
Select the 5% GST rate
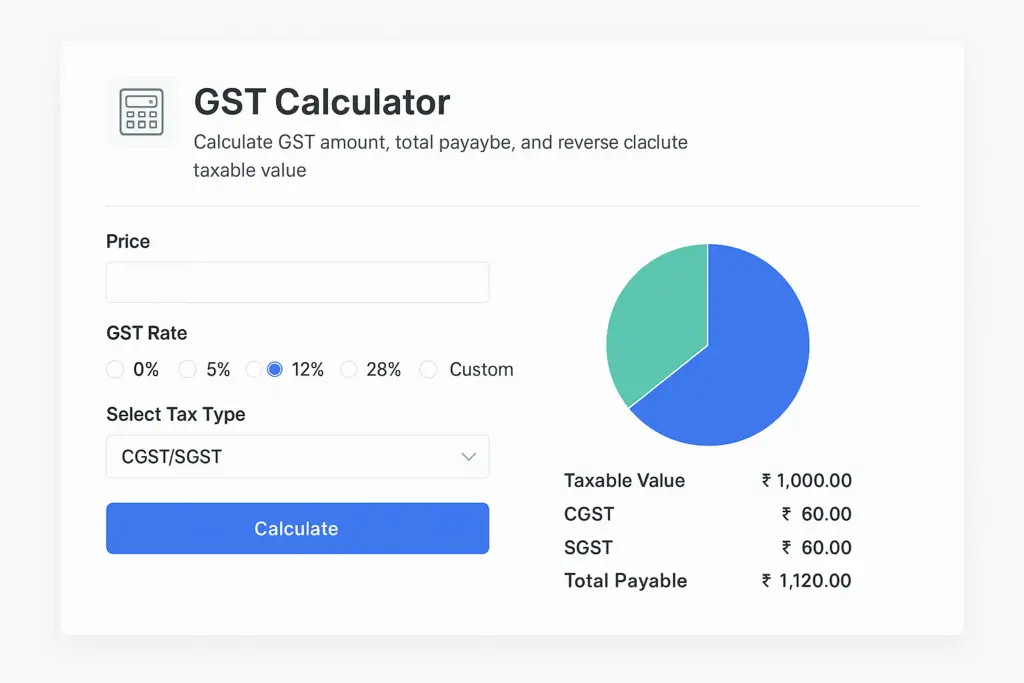coord(187,369)
